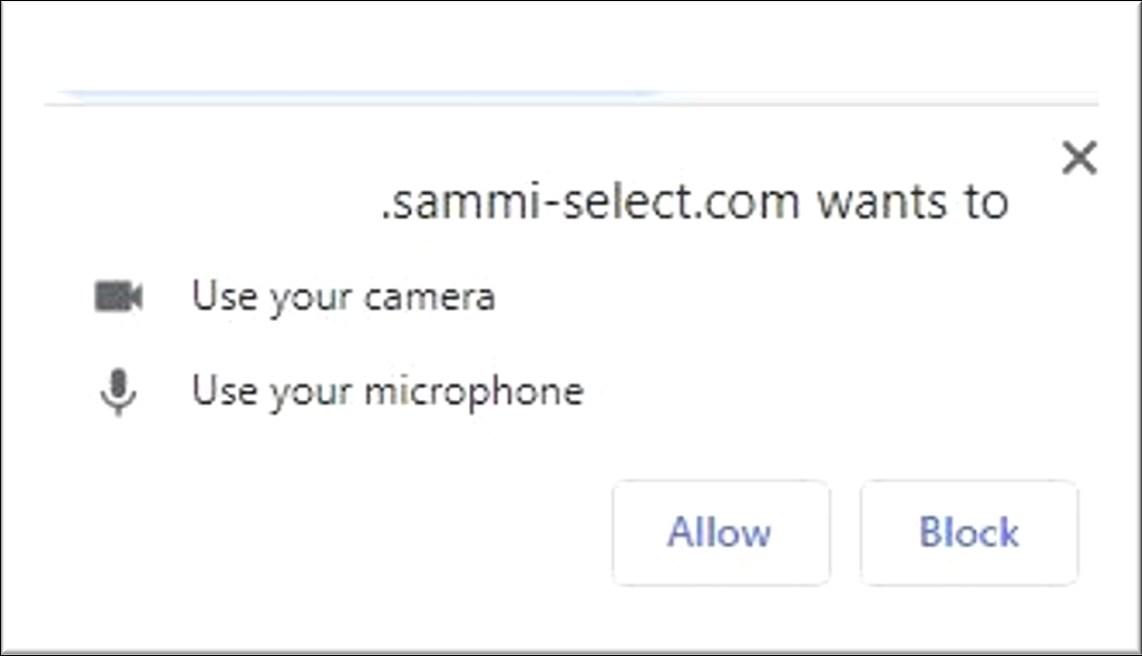Click the blue loading progress bar
Screen dimensions: 1142x656
point(360,96)
